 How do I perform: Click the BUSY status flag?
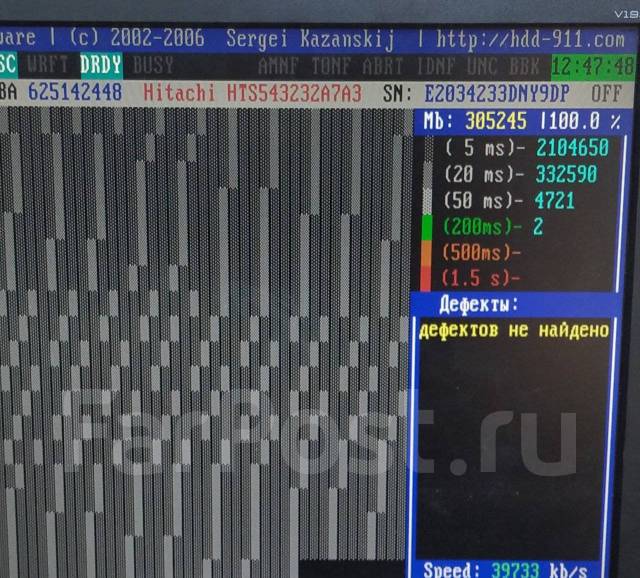(153, 66)
